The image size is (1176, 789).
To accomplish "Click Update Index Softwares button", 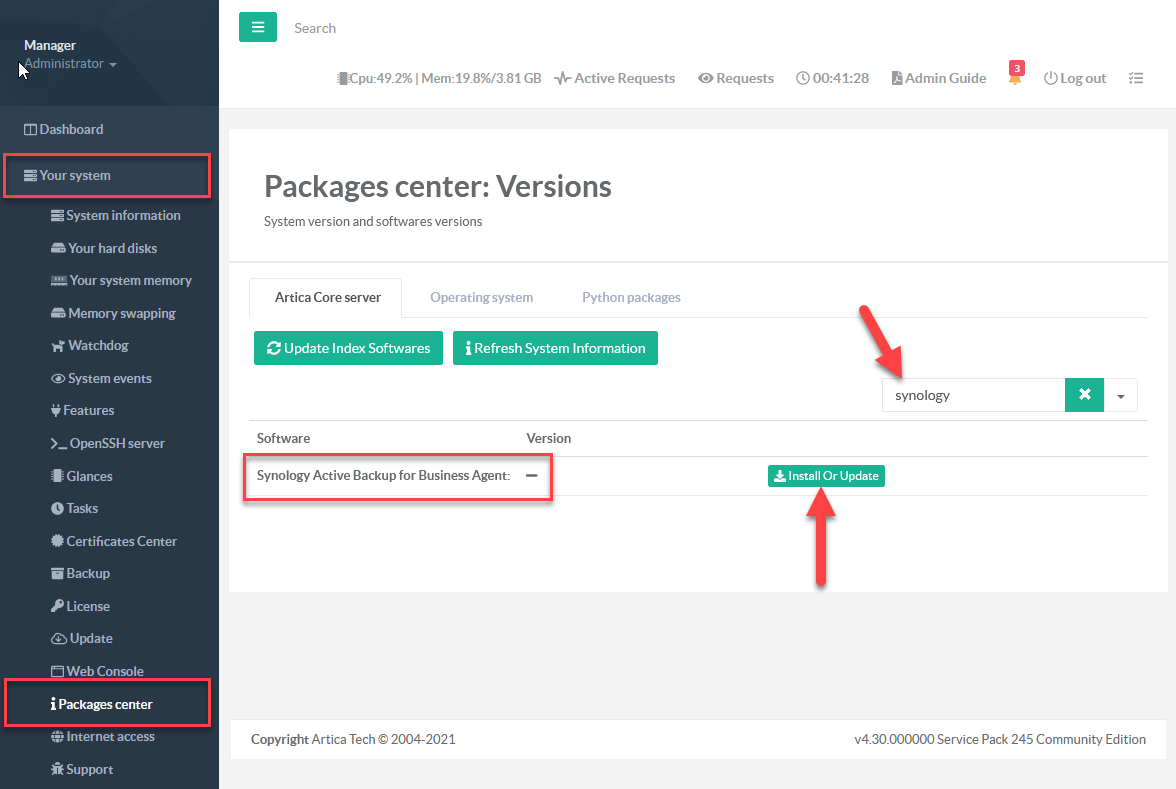I will [x=348, y=348].
